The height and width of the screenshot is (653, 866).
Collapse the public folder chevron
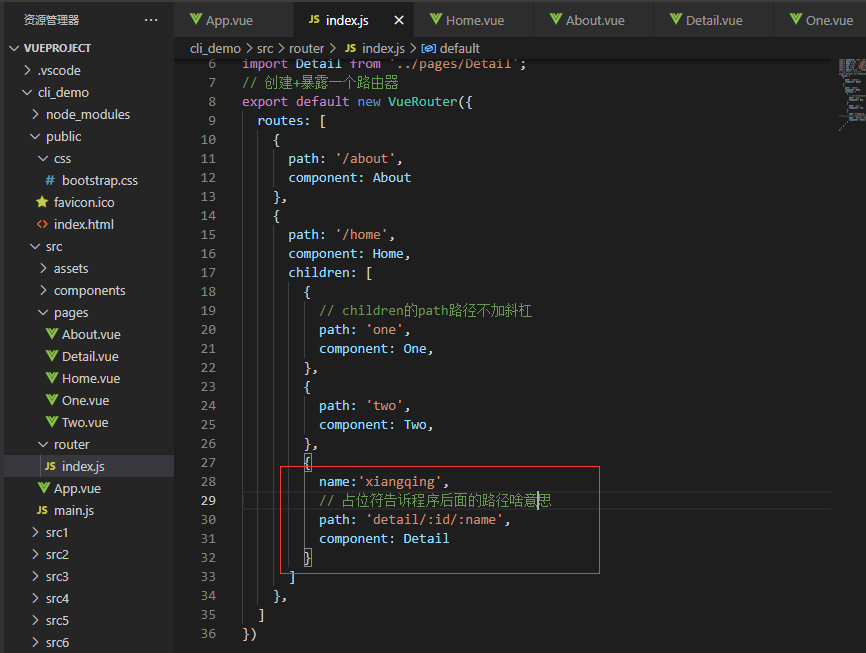click(x=35, y=136)
